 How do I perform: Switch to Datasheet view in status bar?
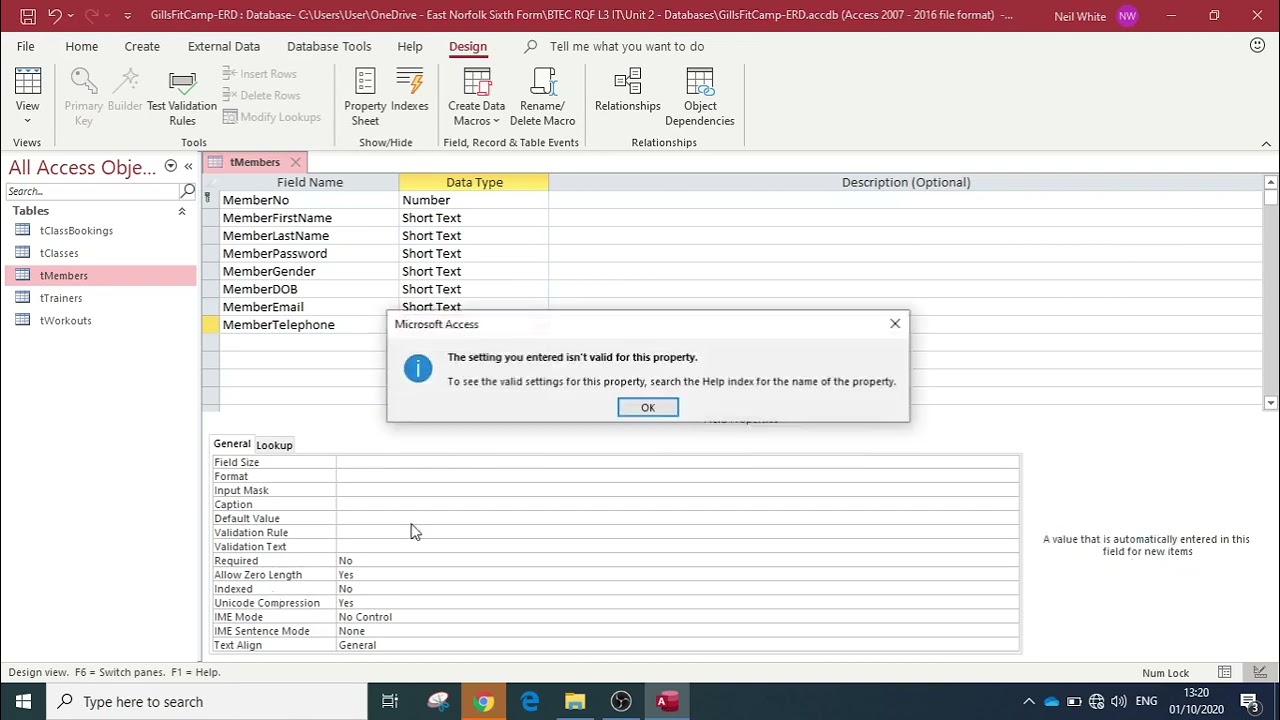click(x=1224, y=672)
